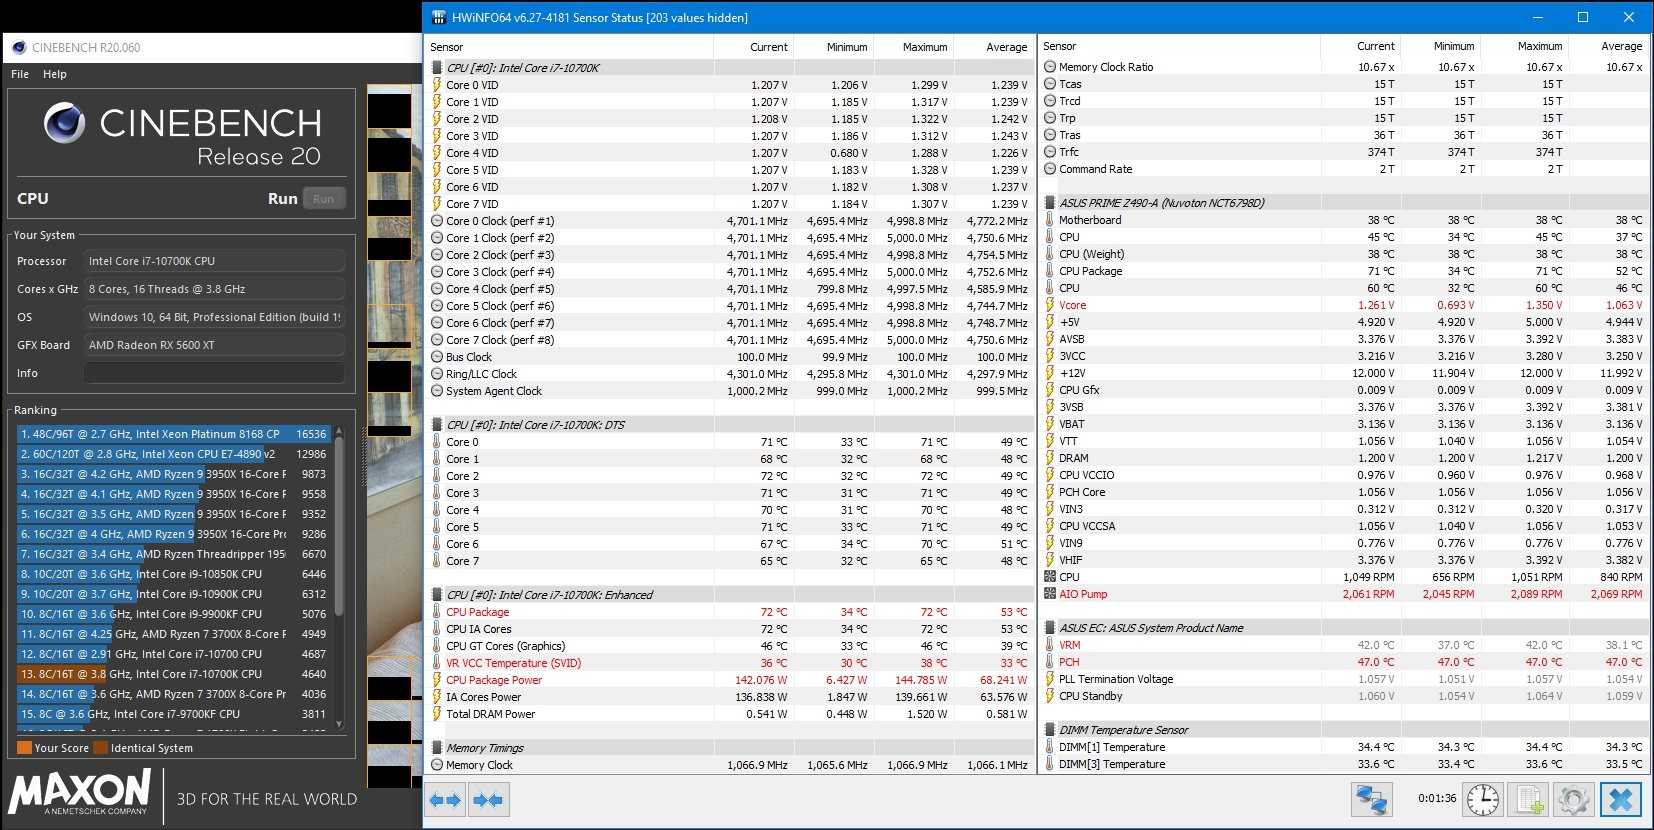Click the Cinebench logo in the title bar
Viewport: 1654px width, 830px height.
point(19,47)
